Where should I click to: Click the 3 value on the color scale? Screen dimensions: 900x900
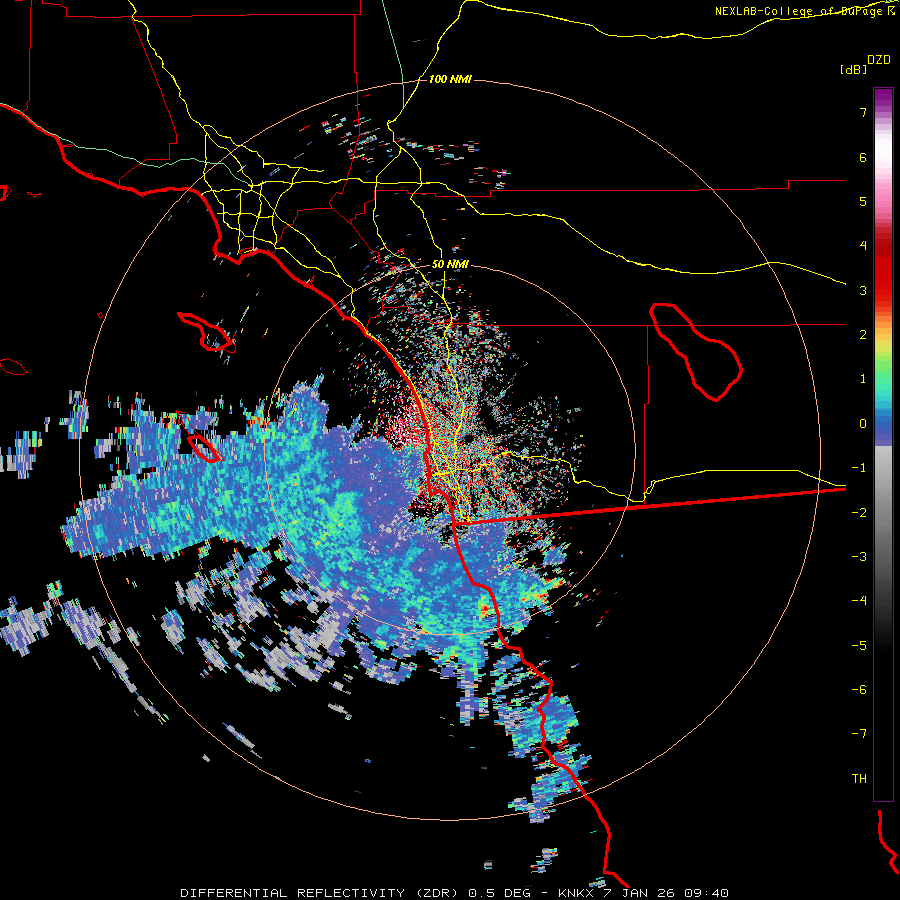click(863, 290)
